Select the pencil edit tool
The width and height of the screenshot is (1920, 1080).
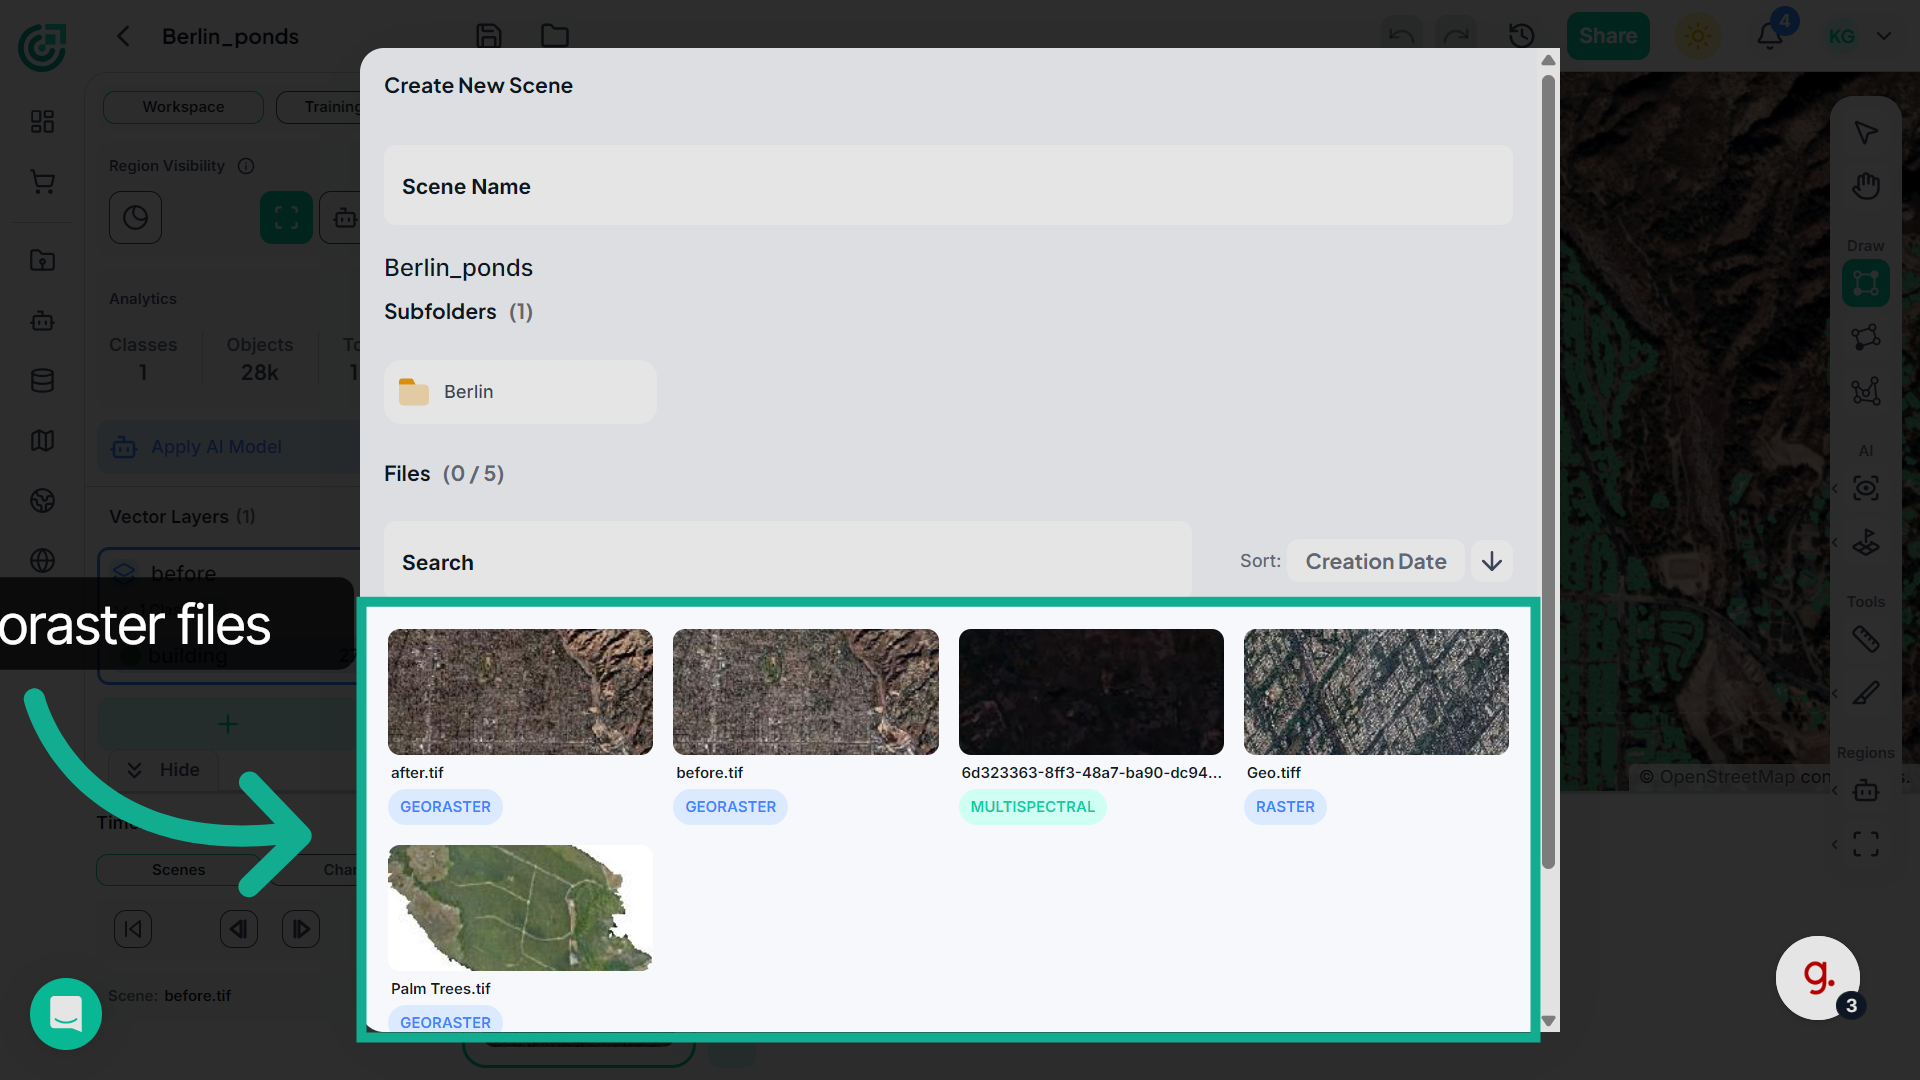(x=1866, y=693)
